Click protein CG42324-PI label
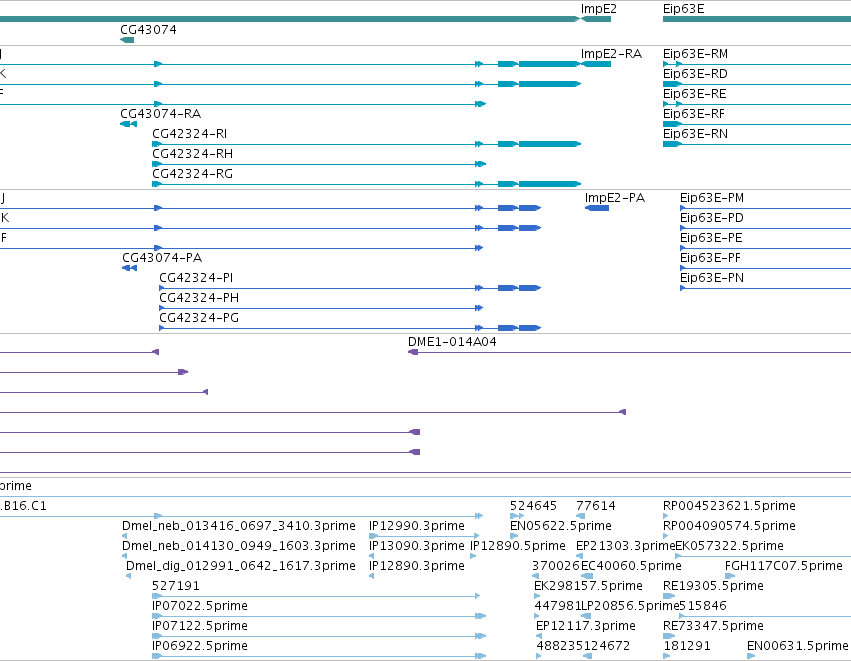 pos(196,278)
